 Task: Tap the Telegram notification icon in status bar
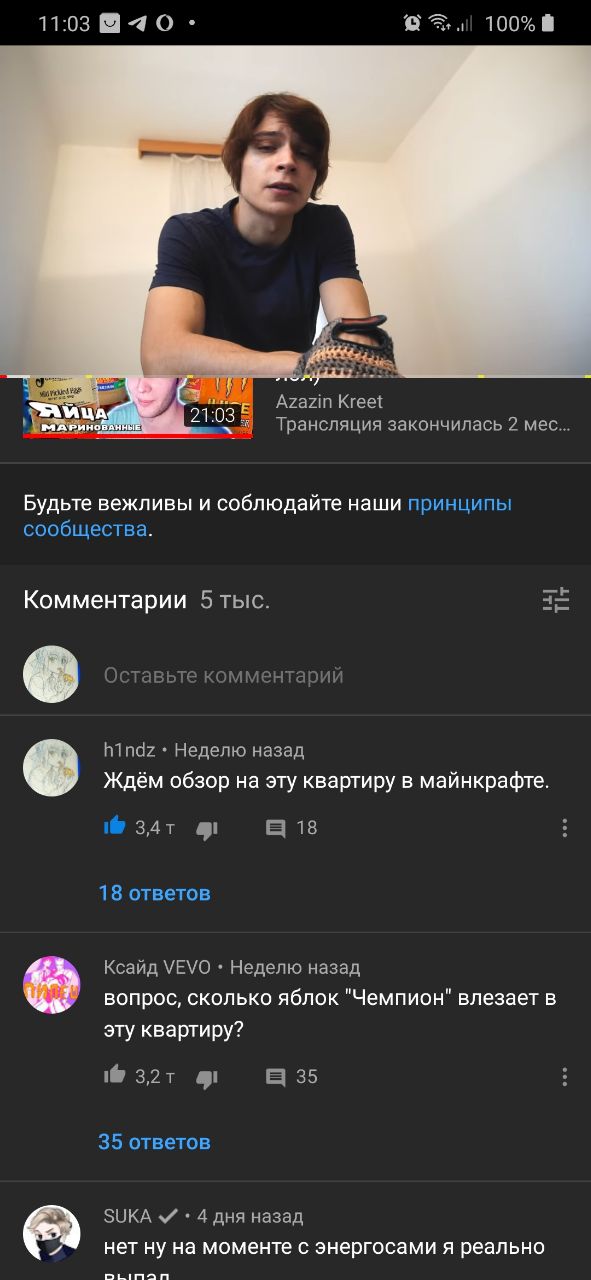(137, 22)
